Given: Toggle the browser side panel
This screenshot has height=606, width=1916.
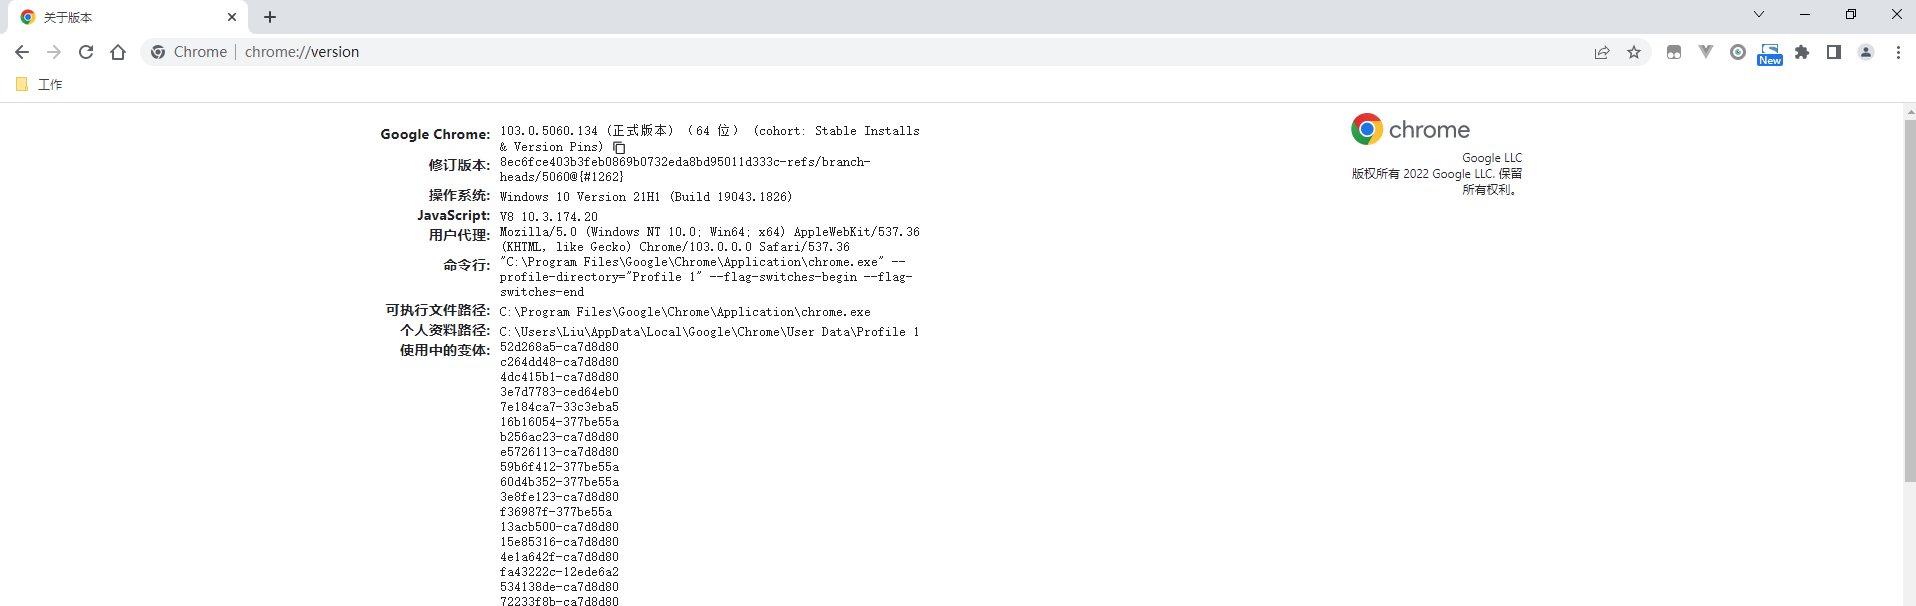Looking at the screenshot, I should (x=1834, y=52).
